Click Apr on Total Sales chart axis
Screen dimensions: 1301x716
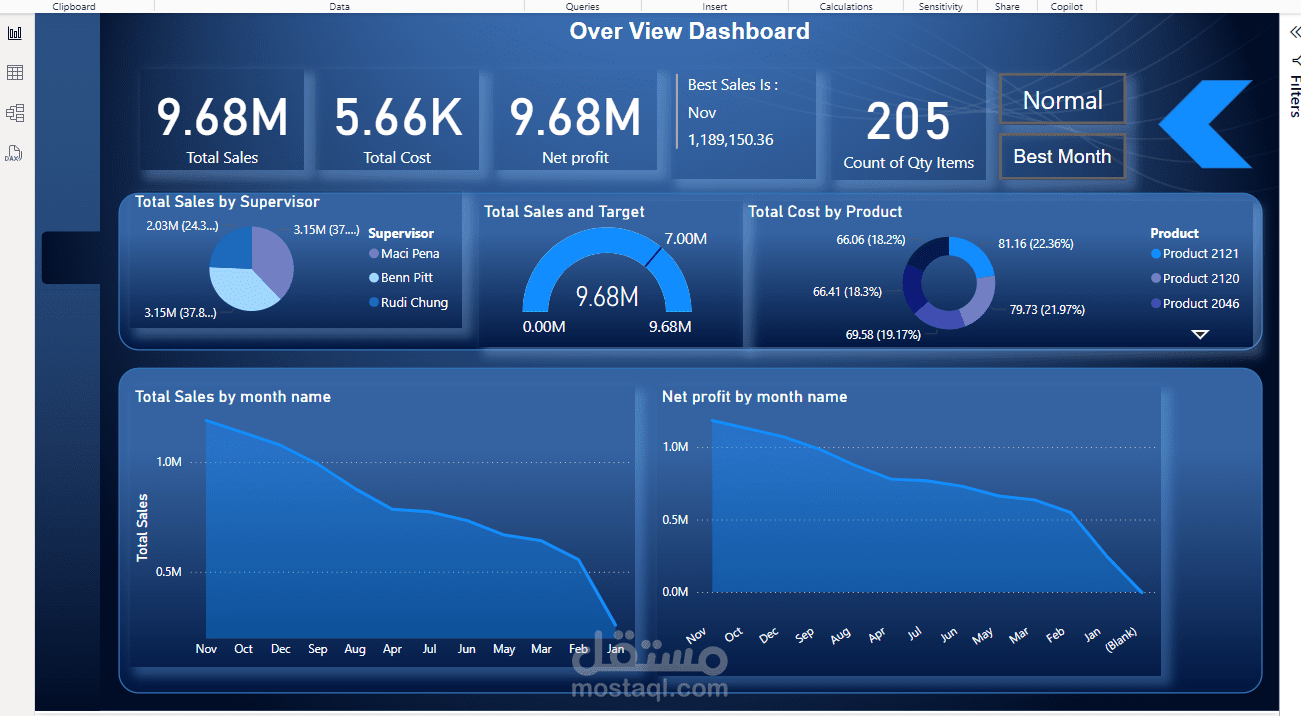coord(393,649)
